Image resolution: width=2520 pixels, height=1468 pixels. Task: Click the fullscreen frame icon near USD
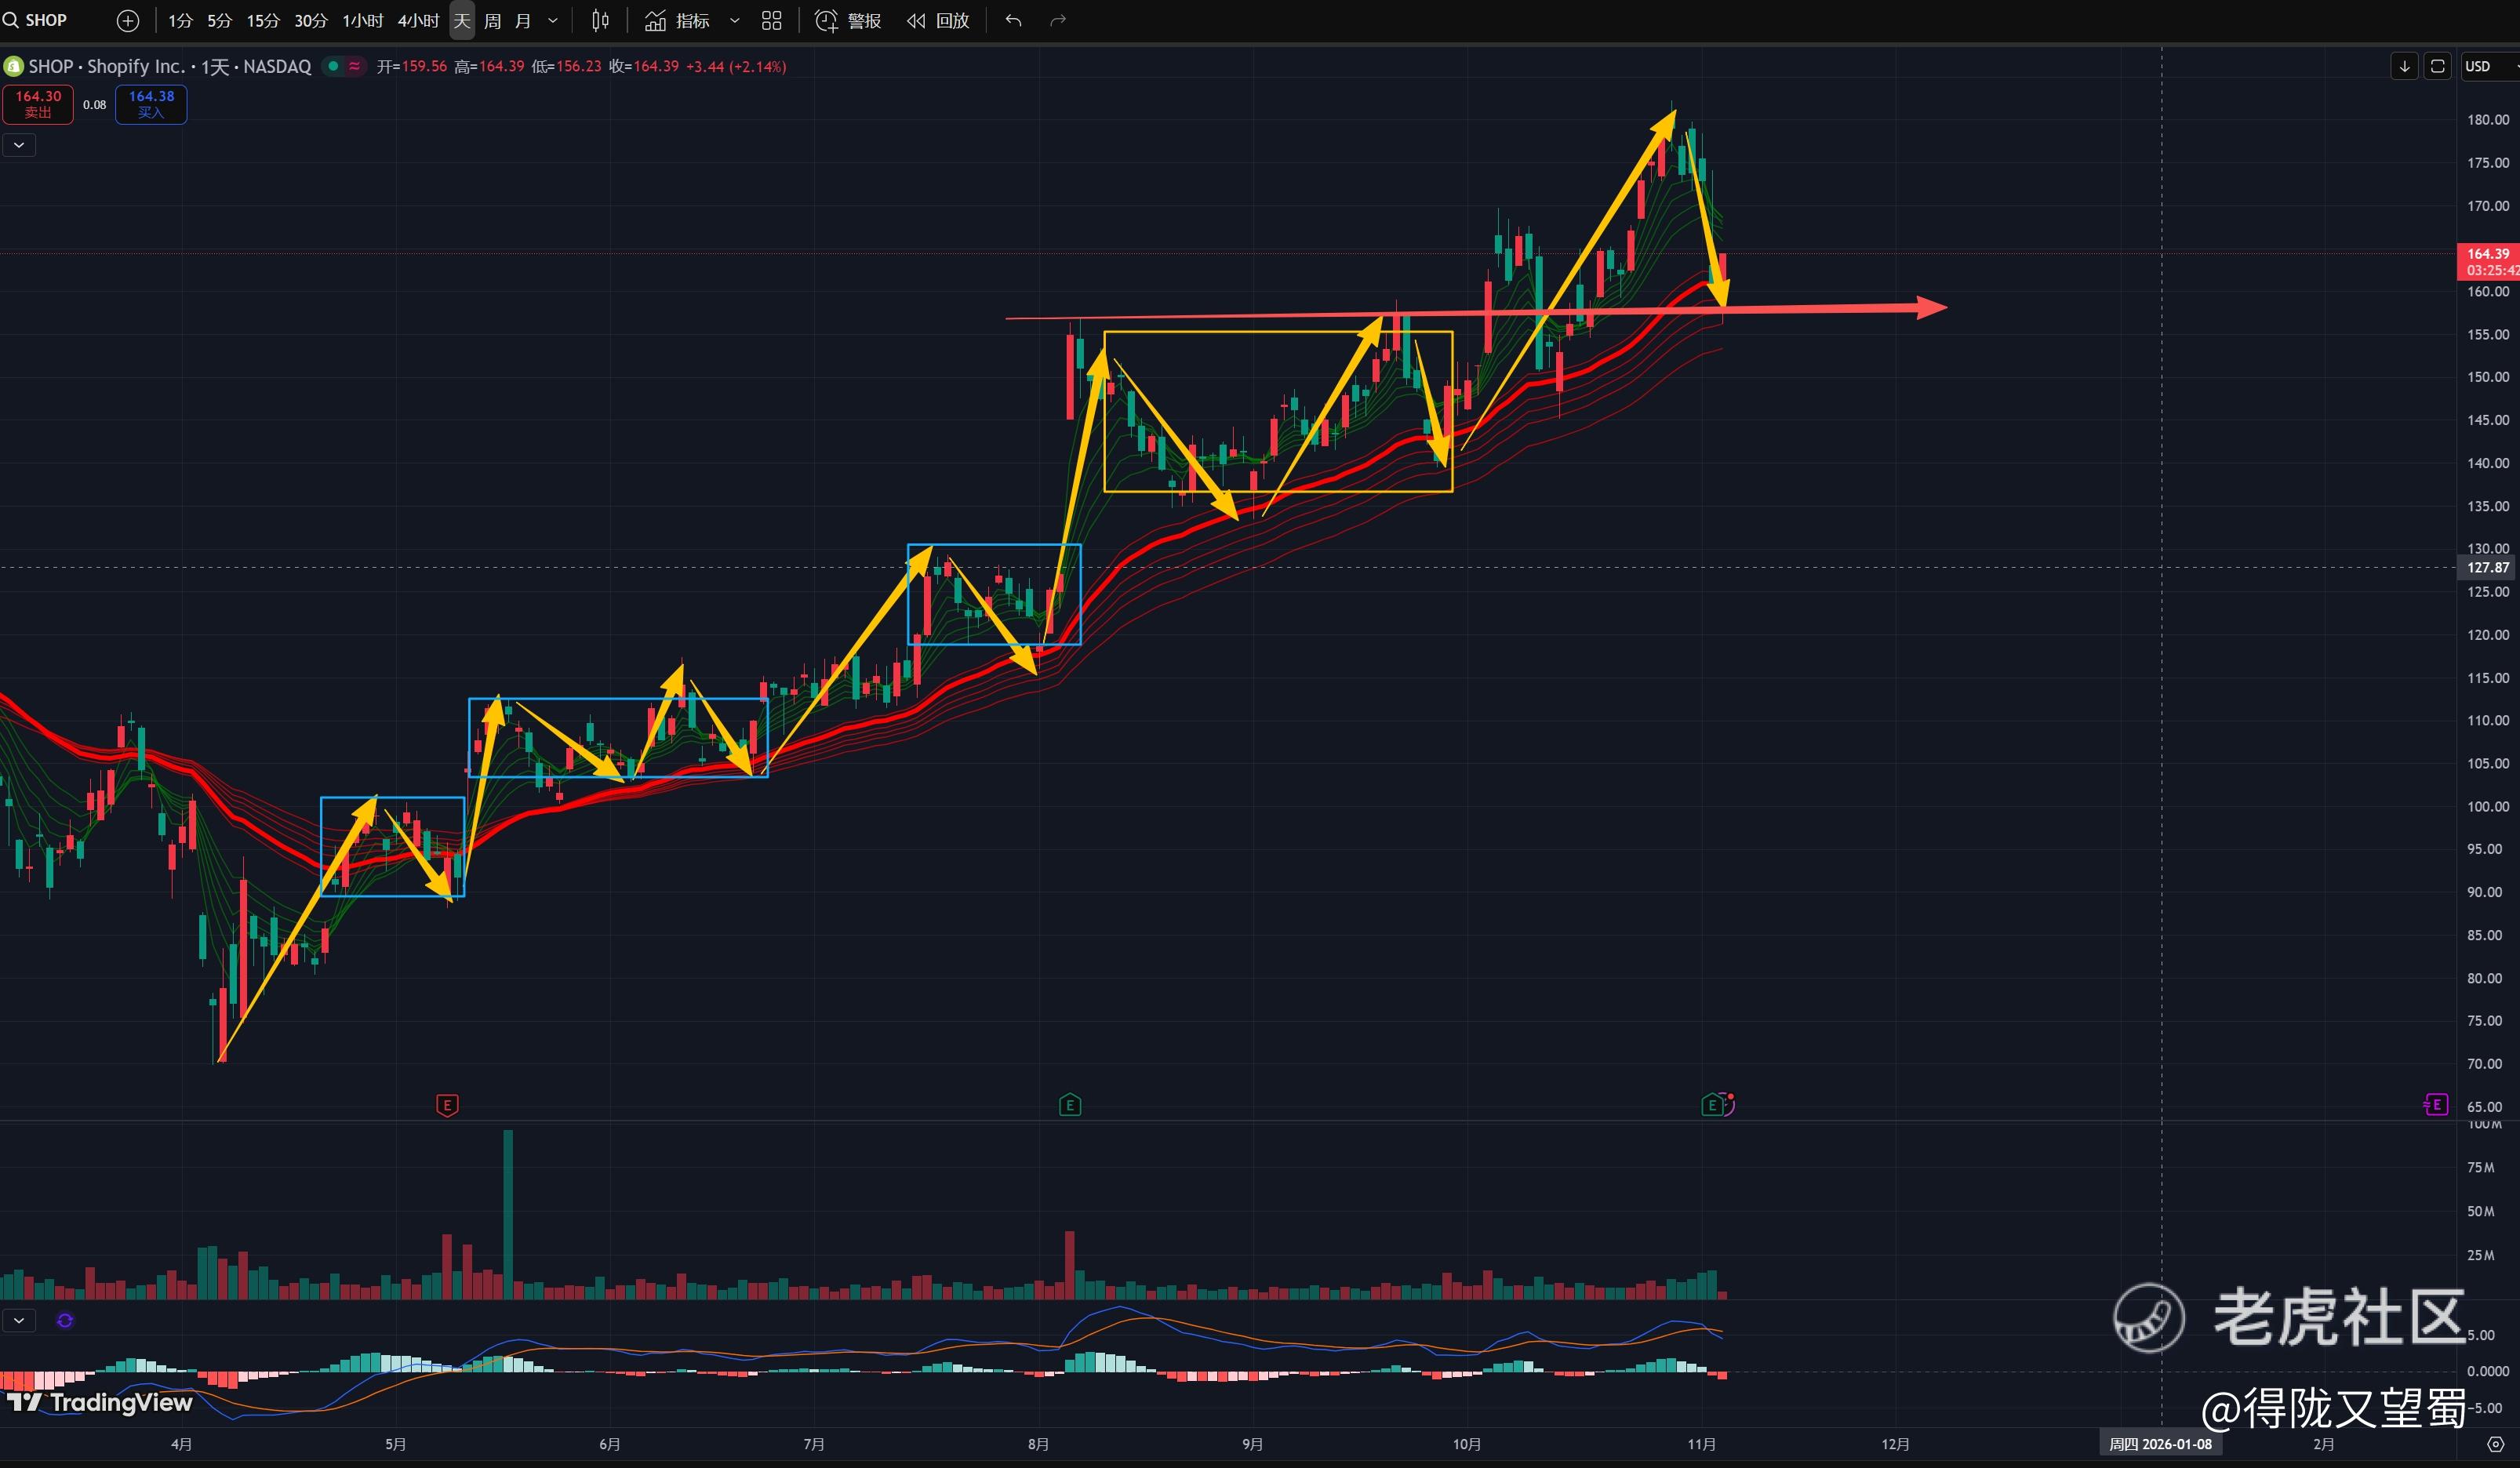tap(2437, 66)
